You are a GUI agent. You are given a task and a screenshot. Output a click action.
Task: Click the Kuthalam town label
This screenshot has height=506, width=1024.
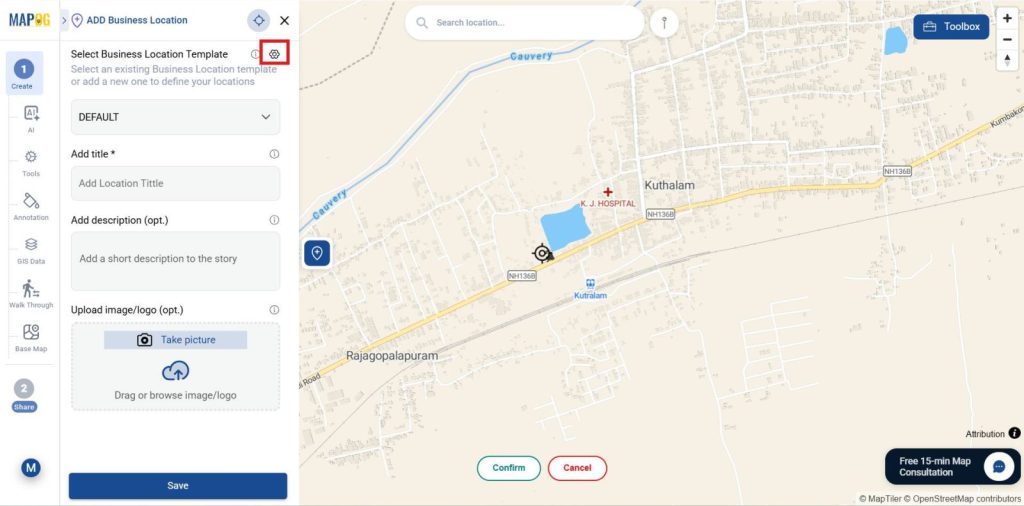tap(669, 185)
